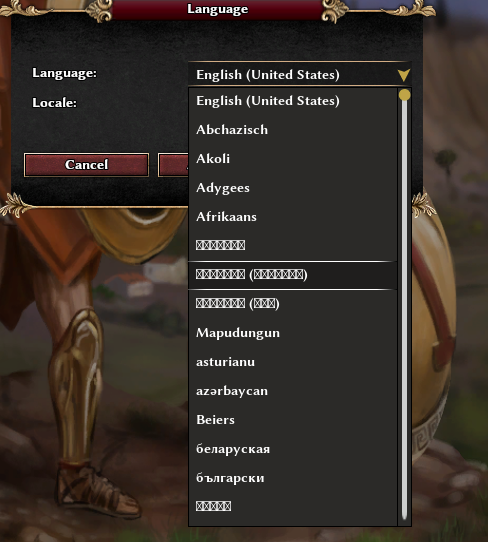Select Akoli in the language list
Viewport: 488px width, 542px height.
click(x=292, y=159)
